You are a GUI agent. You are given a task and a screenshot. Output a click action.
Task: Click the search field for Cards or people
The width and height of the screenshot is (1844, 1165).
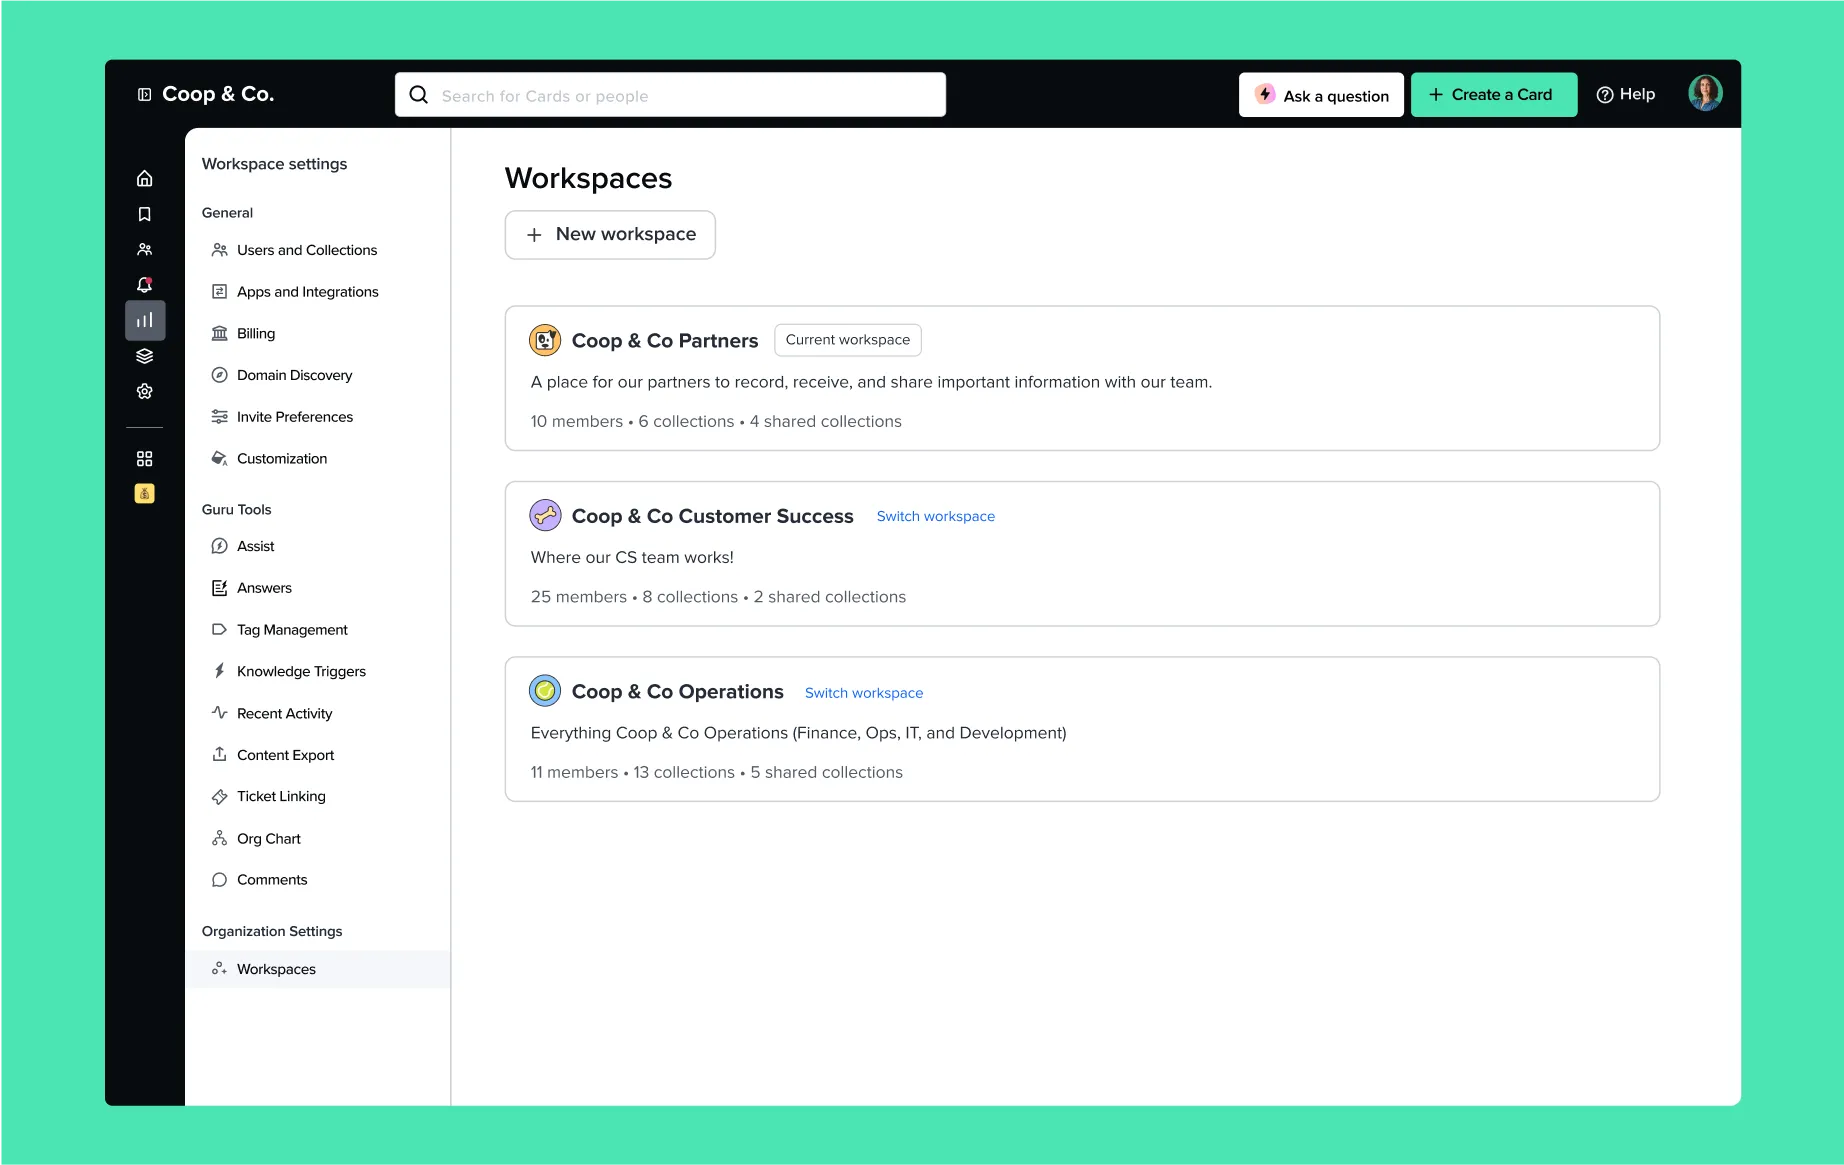coord(670,94)
